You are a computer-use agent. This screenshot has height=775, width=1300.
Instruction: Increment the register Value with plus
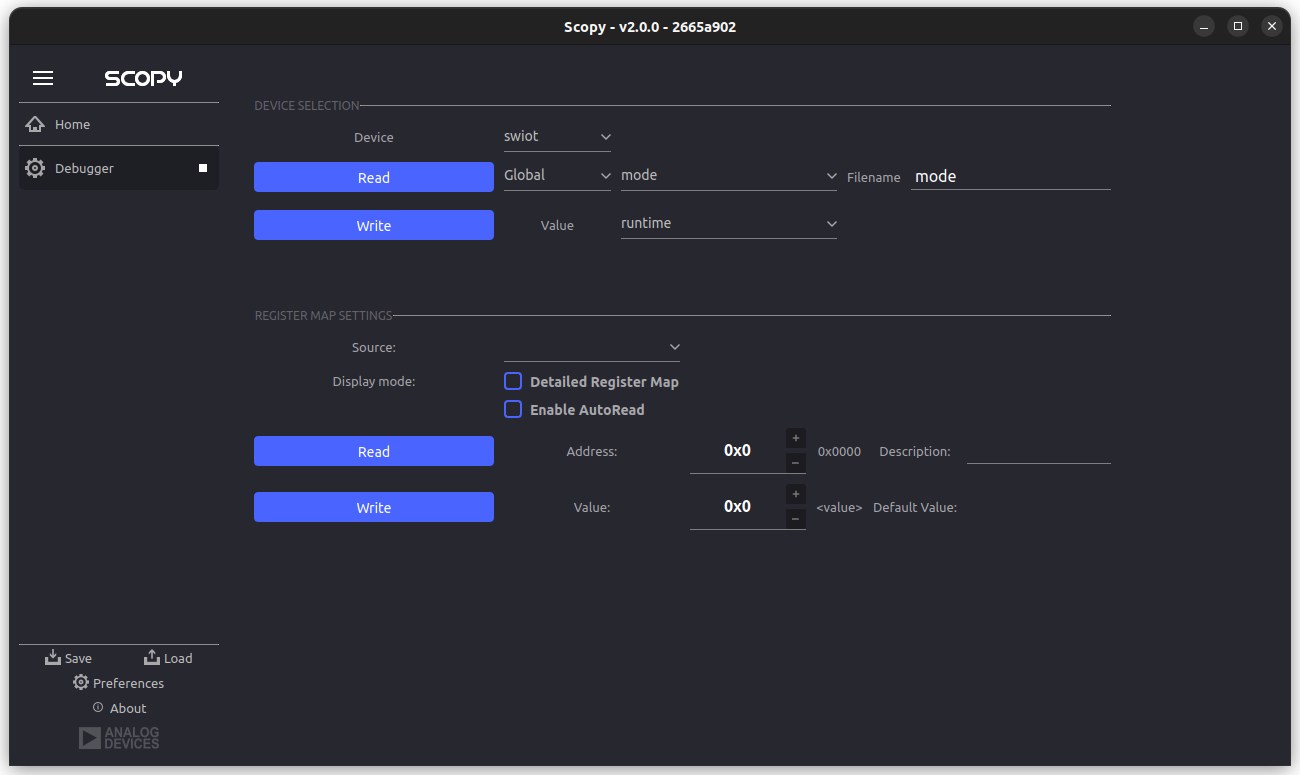[796, 494]
